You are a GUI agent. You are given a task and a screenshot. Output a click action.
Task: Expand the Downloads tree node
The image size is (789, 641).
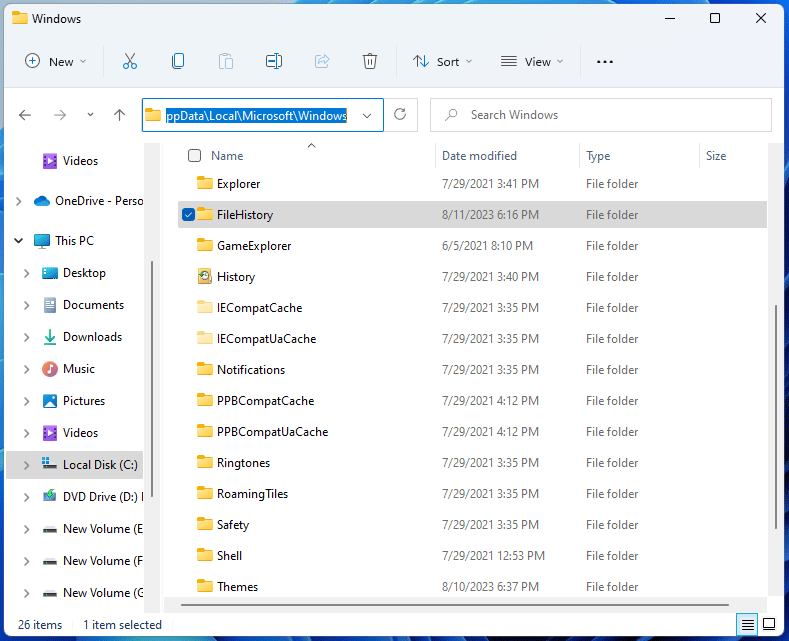tap(27, 337)
